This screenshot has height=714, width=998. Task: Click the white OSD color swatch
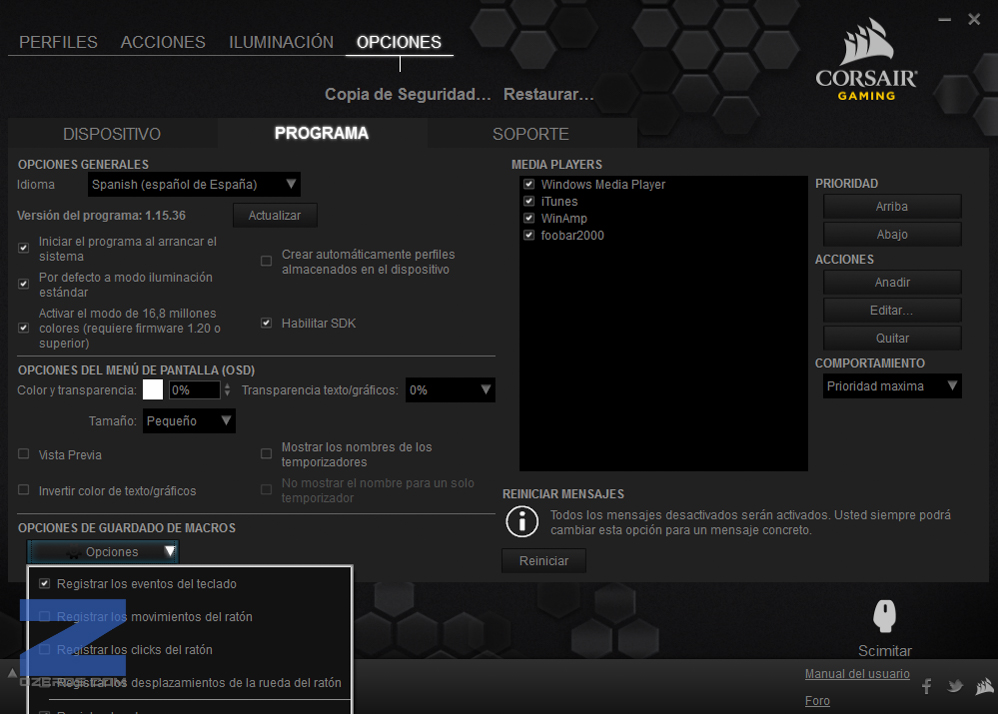tap(153, 390)
